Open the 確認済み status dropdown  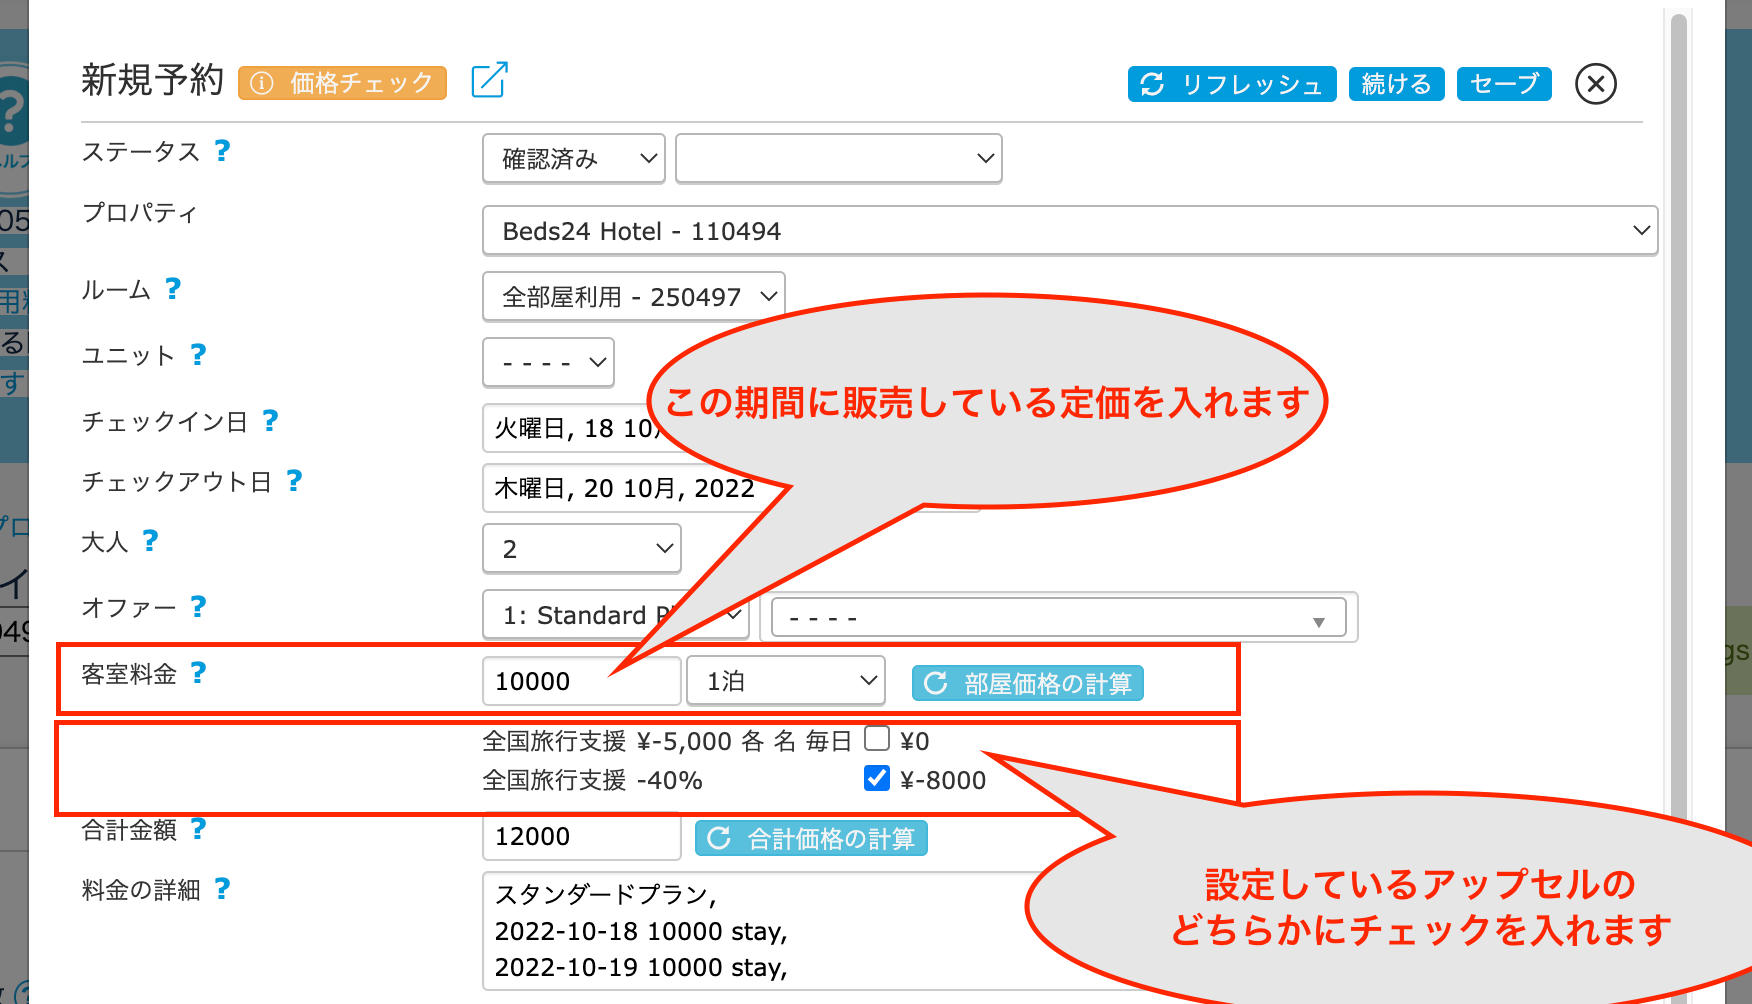pyautogui.click(x=574, y=159)
